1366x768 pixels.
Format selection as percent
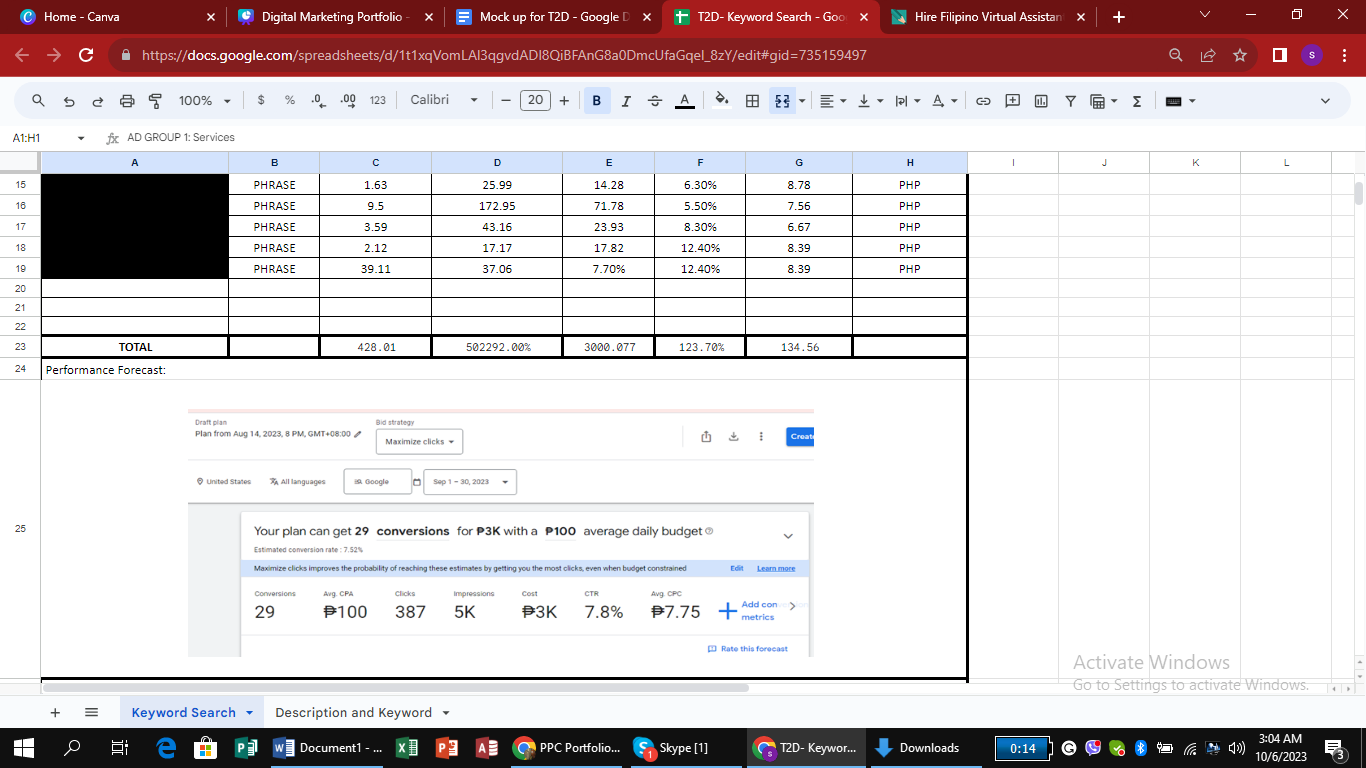[x=290, y=101]
